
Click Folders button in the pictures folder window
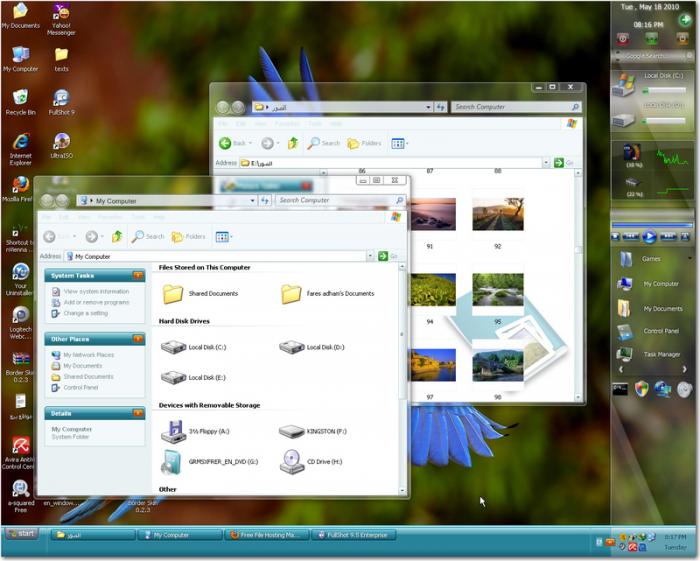click(365, 143)
